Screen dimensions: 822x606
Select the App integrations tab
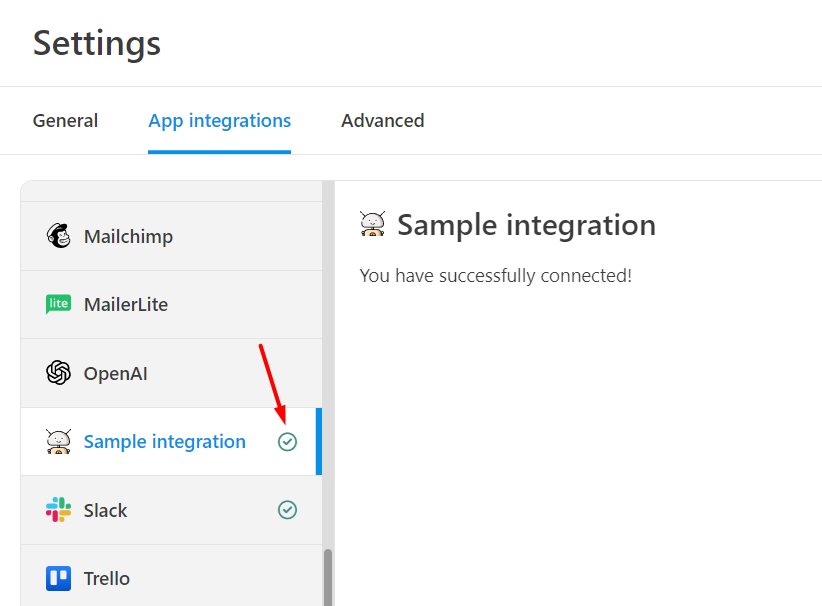(219, 121)
